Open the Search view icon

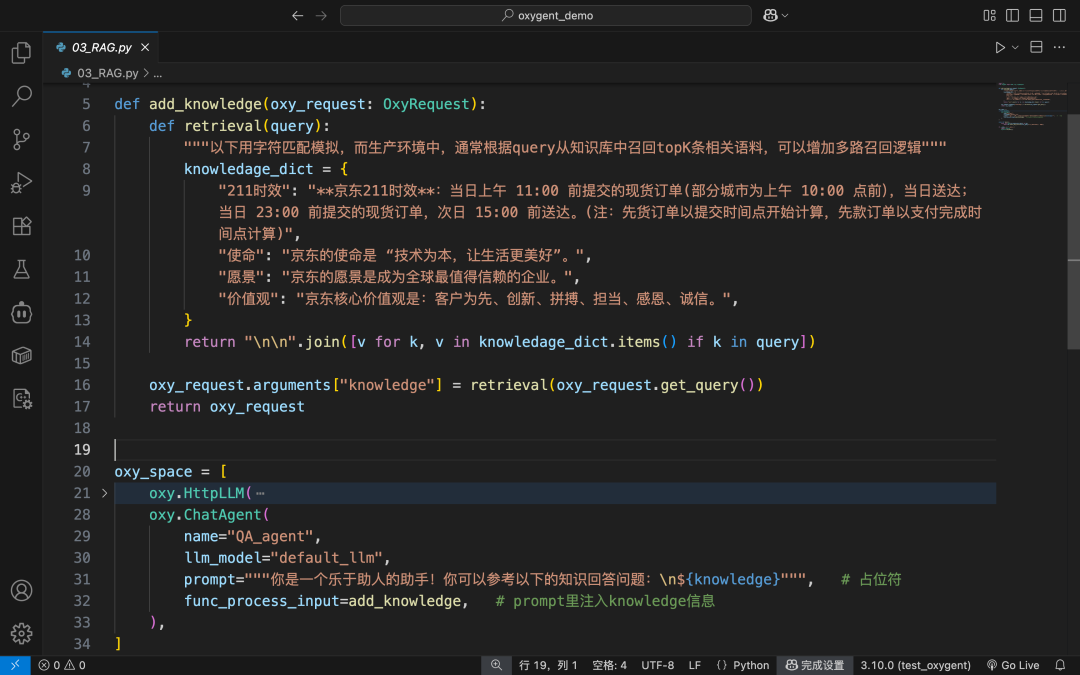tap(21, 96)
